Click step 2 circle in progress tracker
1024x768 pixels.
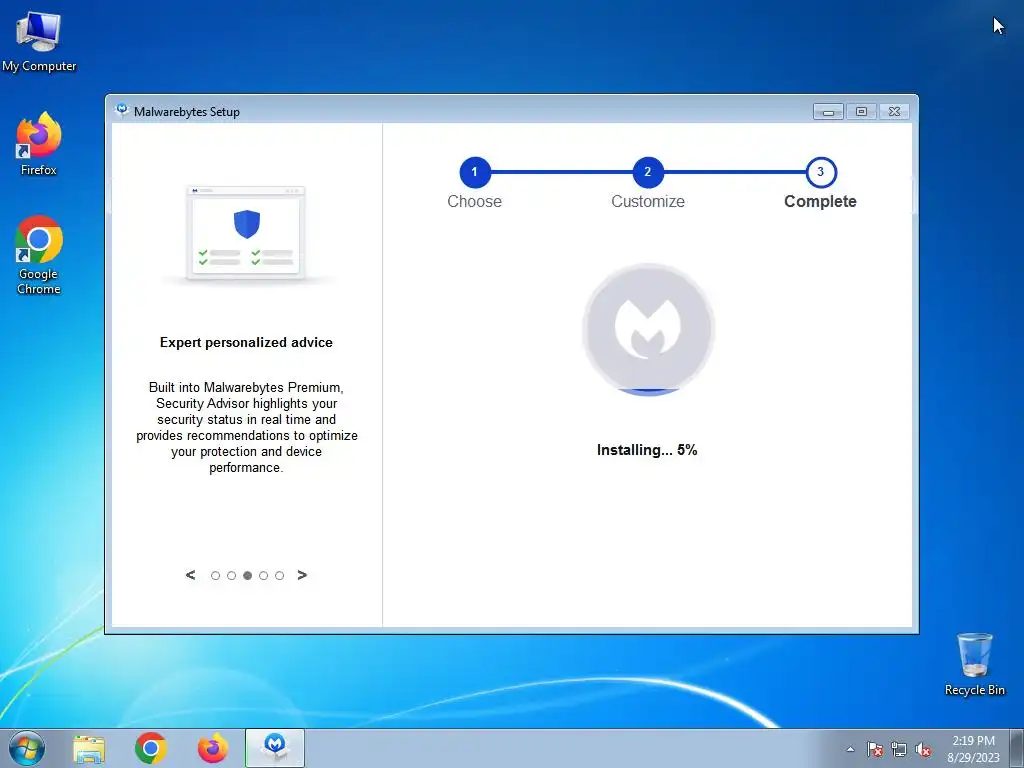tap(648, 172)
